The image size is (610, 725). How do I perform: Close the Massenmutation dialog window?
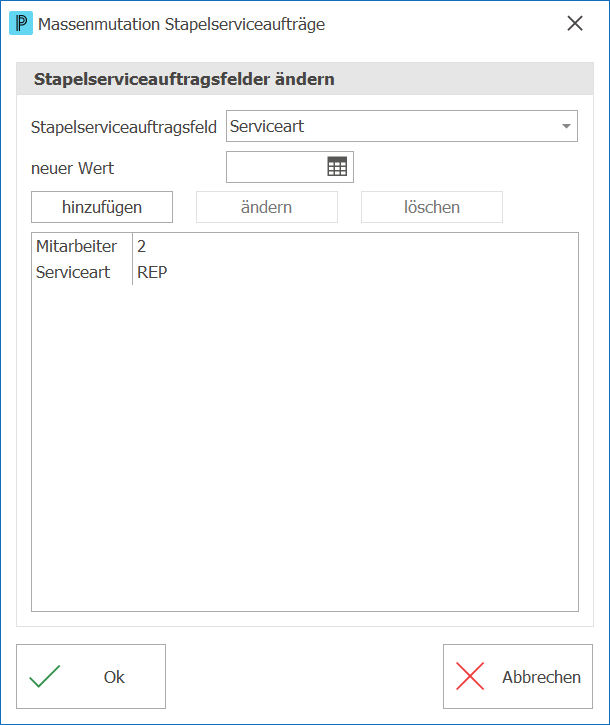[575, 23]
